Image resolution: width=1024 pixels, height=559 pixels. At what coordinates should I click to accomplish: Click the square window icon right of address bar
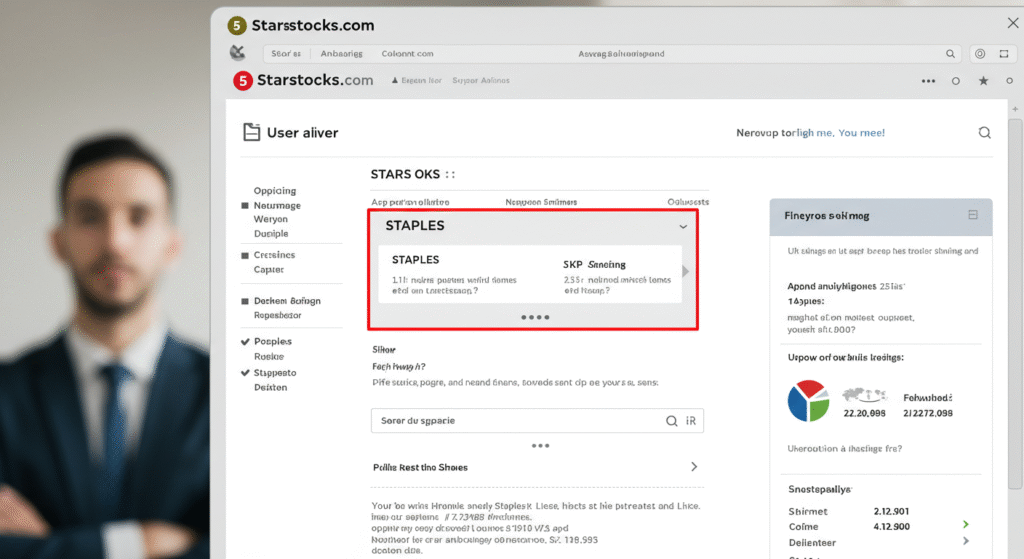point(1004,54)
